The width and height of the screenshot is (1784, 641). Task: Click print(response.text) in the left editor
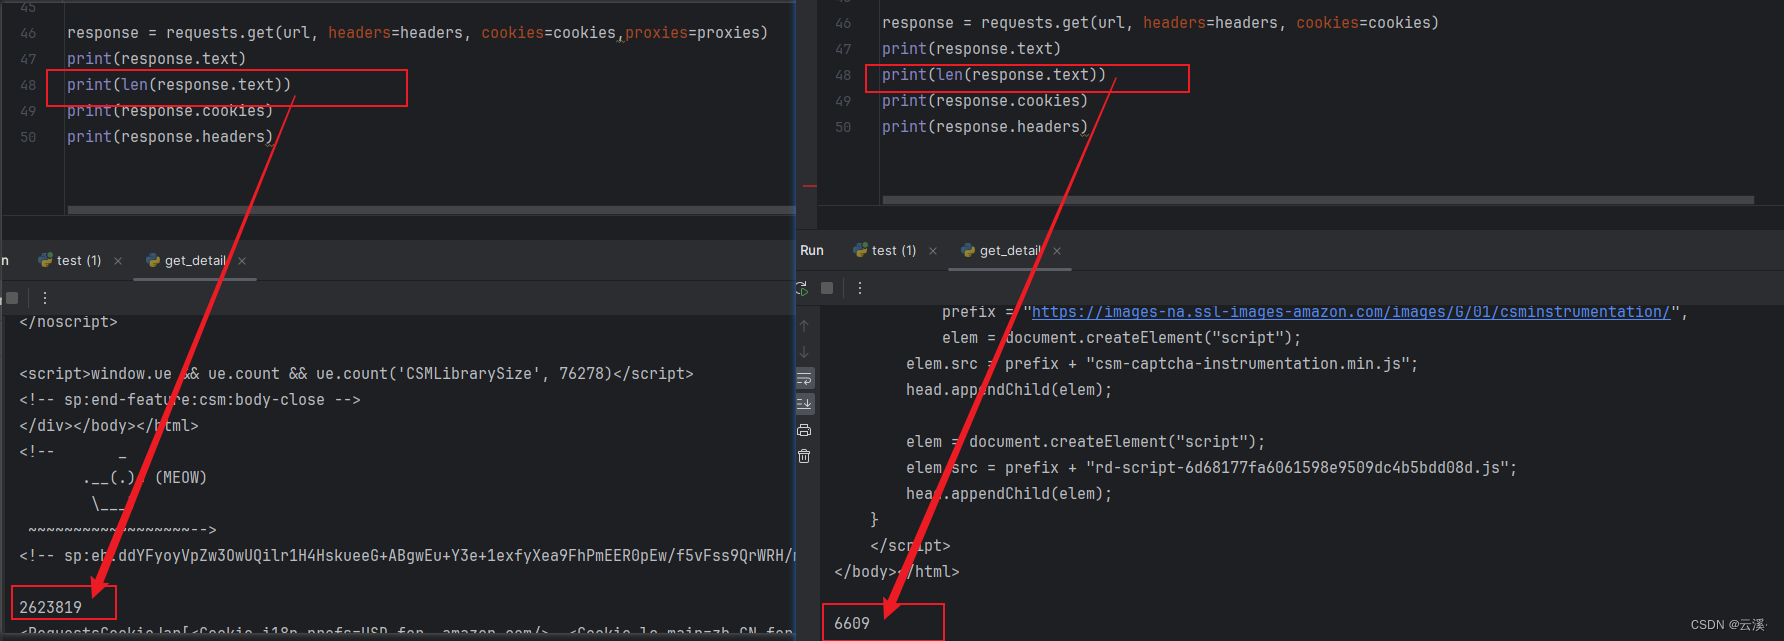coord(156,59)
